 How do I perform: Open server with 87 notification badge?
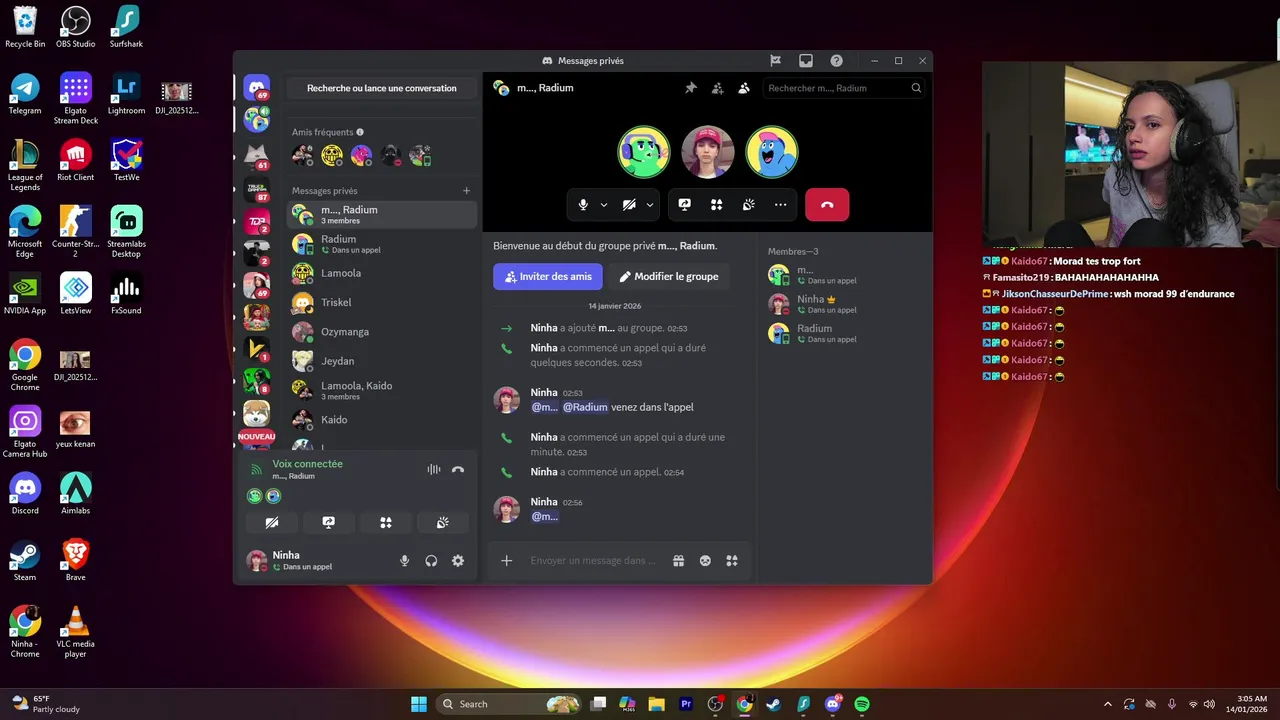257,188
